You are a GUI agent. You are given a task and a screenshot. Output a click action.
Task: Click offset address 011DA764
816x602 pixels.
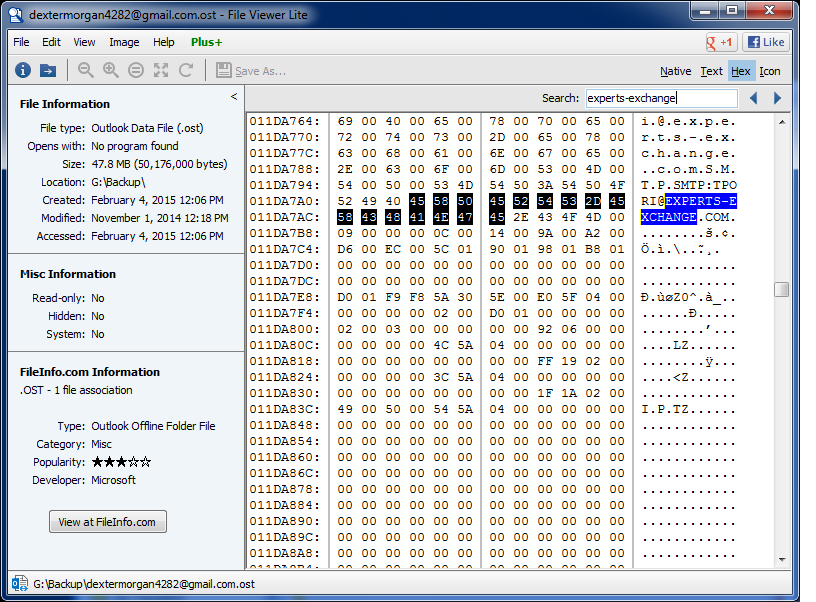tap(284, 121)
